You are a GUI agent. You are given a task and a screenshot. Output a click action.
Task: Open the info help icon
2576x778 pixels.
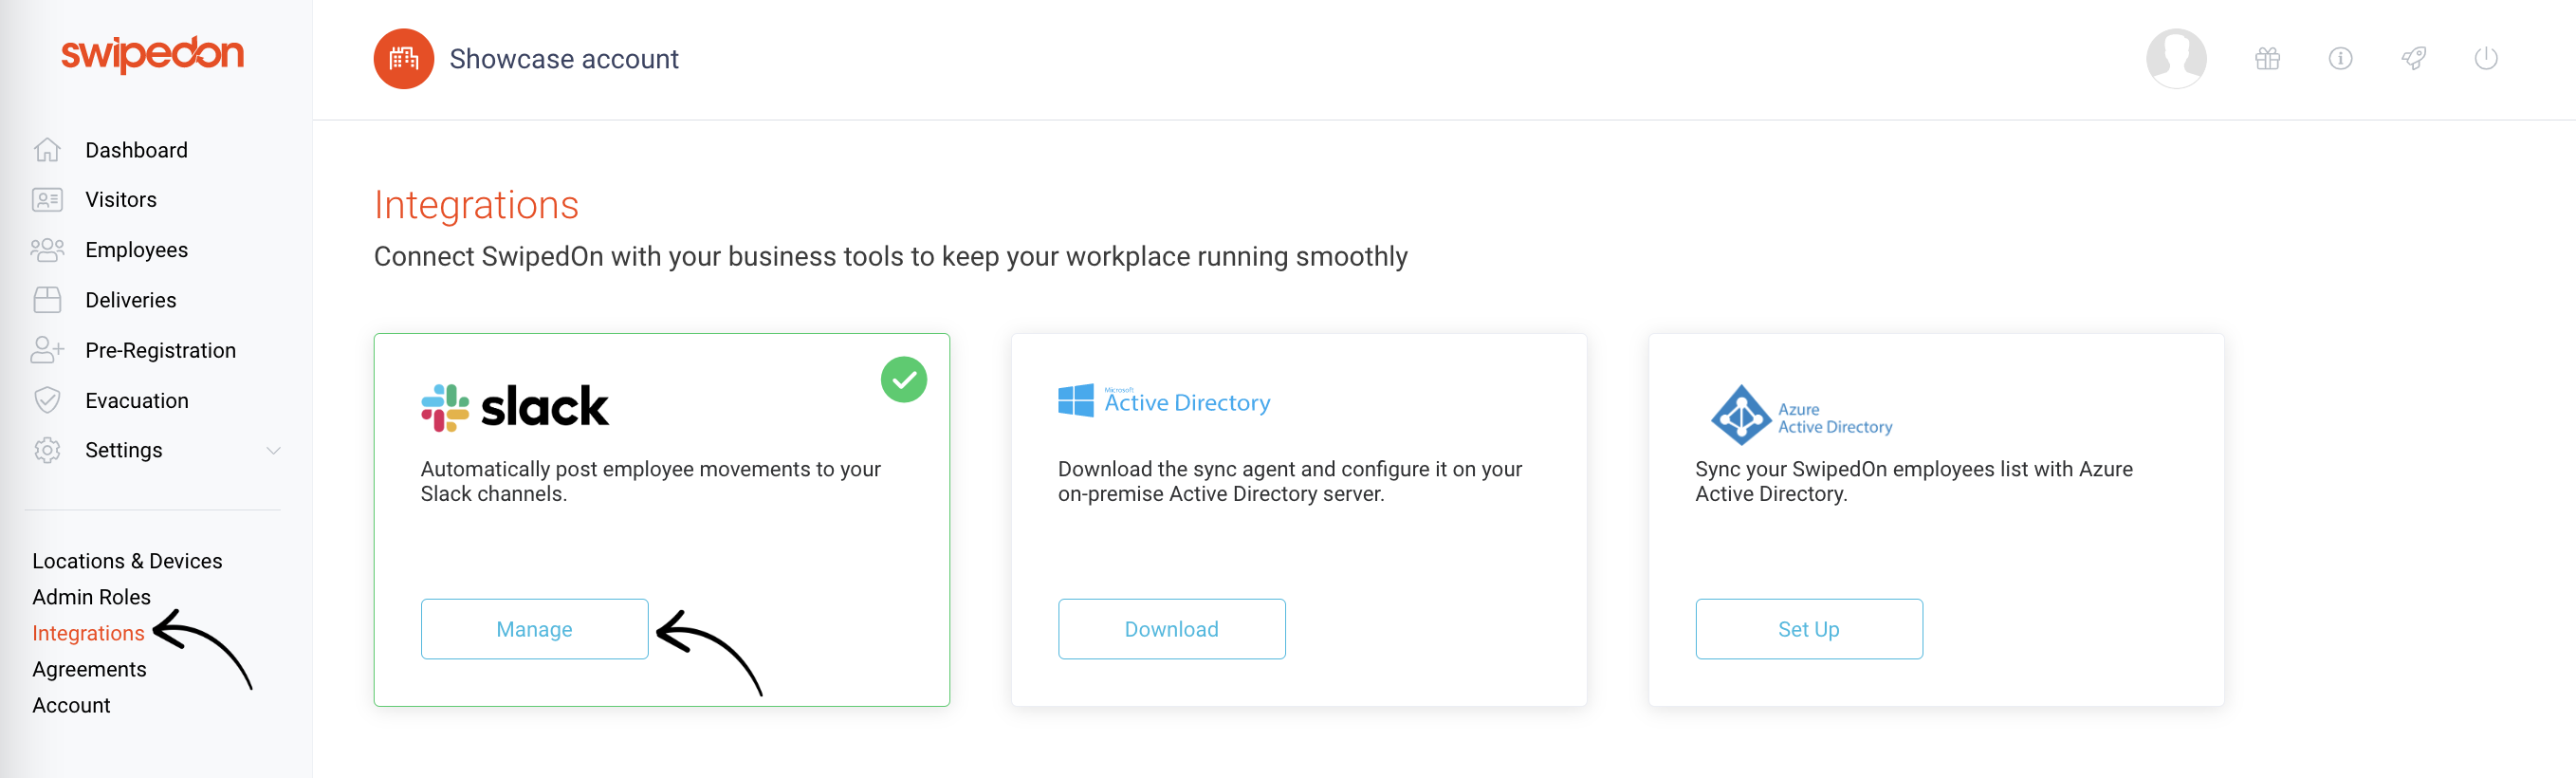tap(2340, 59)
